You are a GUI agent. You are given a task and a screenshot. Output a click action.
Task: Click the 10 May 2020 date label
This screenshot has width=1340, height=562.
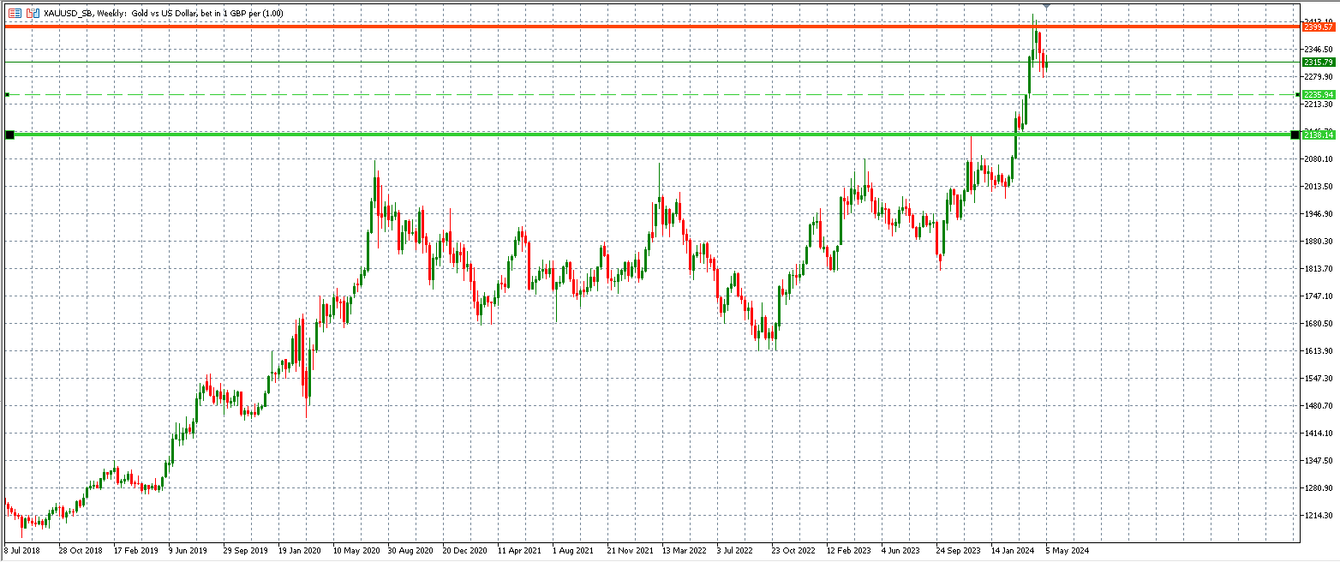(356, 550)
